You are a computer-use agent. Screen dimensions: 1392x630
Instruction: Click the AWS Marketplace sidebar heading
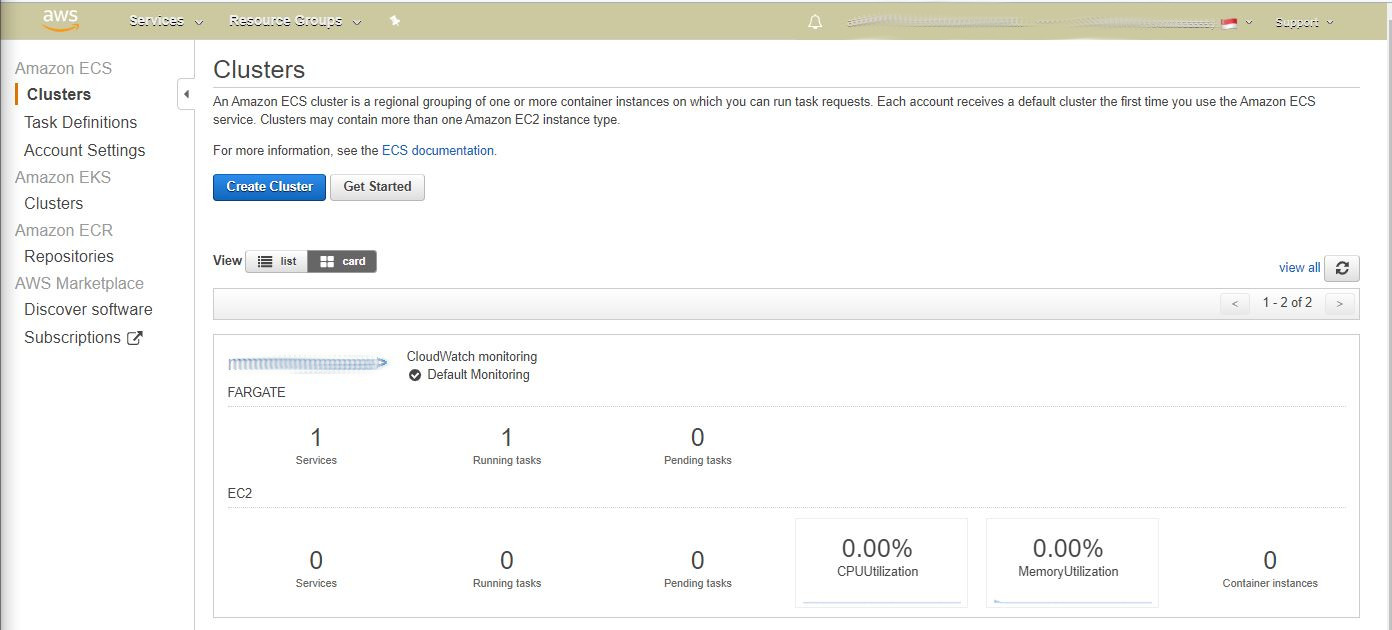[x=79, y=283]
